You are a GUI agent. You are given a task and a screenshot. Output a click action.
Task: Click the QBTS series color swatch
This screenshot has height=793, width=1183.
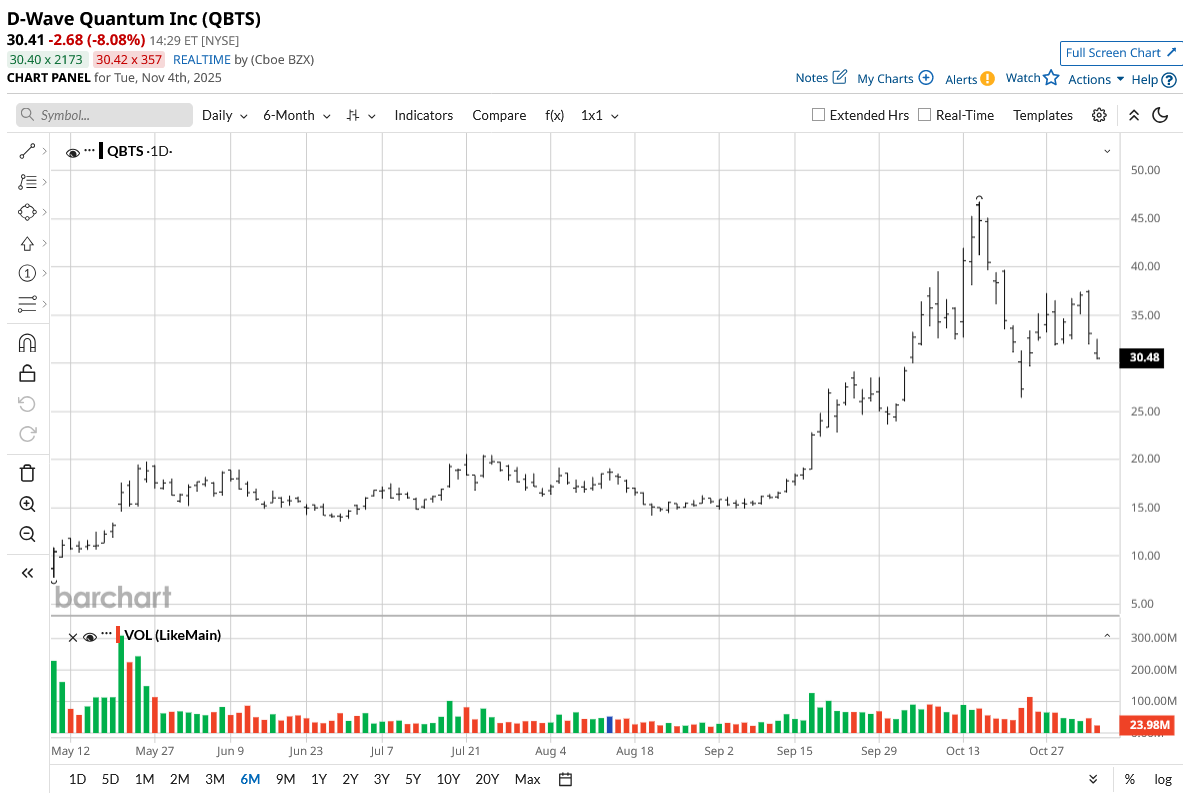pyautogui.click(x=101, y=151)
